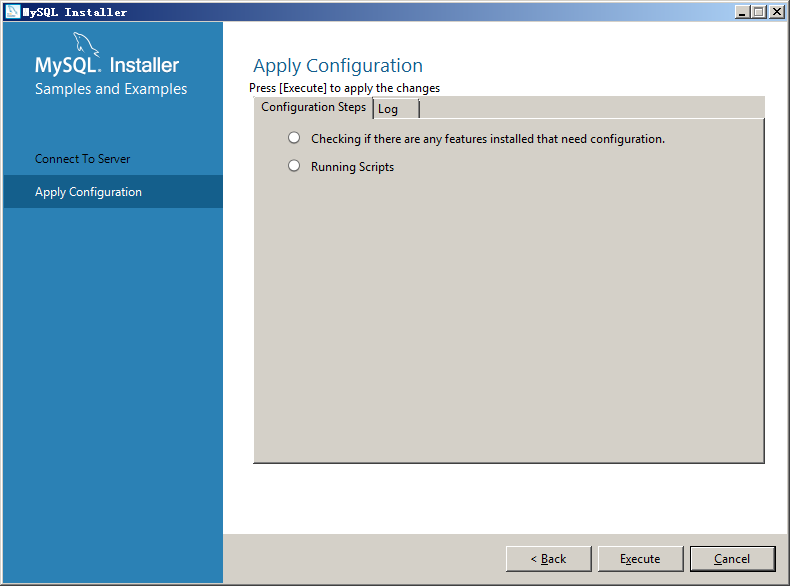Close the MySQL Installer window
Image resolution: width=790 pixels, height=586 pixels.
[776, 12]
